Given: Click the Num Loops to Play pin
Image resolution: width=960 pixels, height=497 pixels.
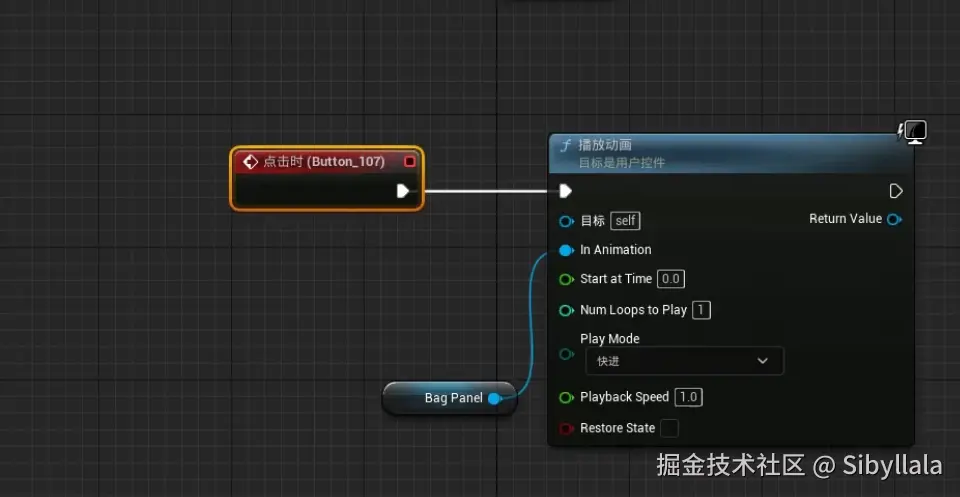Looking at the screenshot, I should click(566, 310).
